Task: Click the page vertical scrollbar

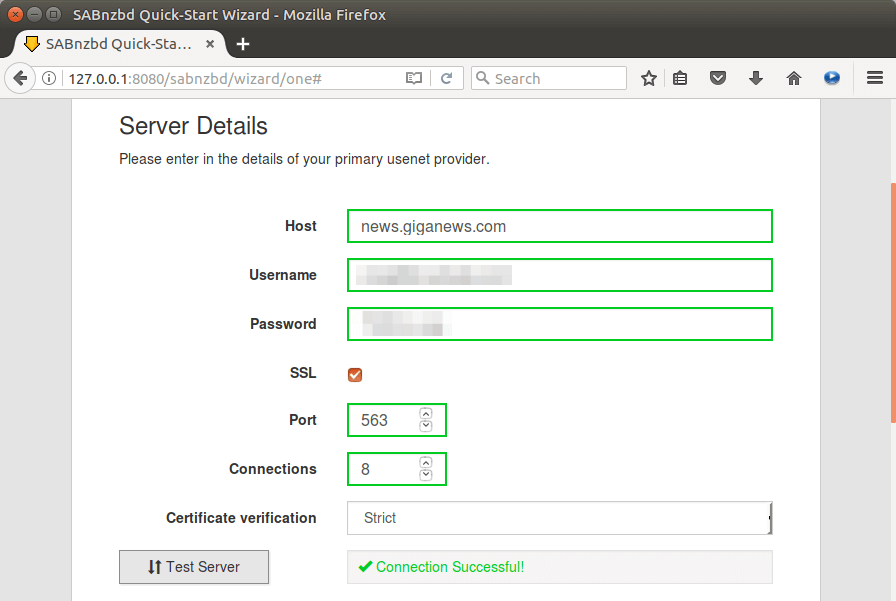Action: click(x=892, y=300)
